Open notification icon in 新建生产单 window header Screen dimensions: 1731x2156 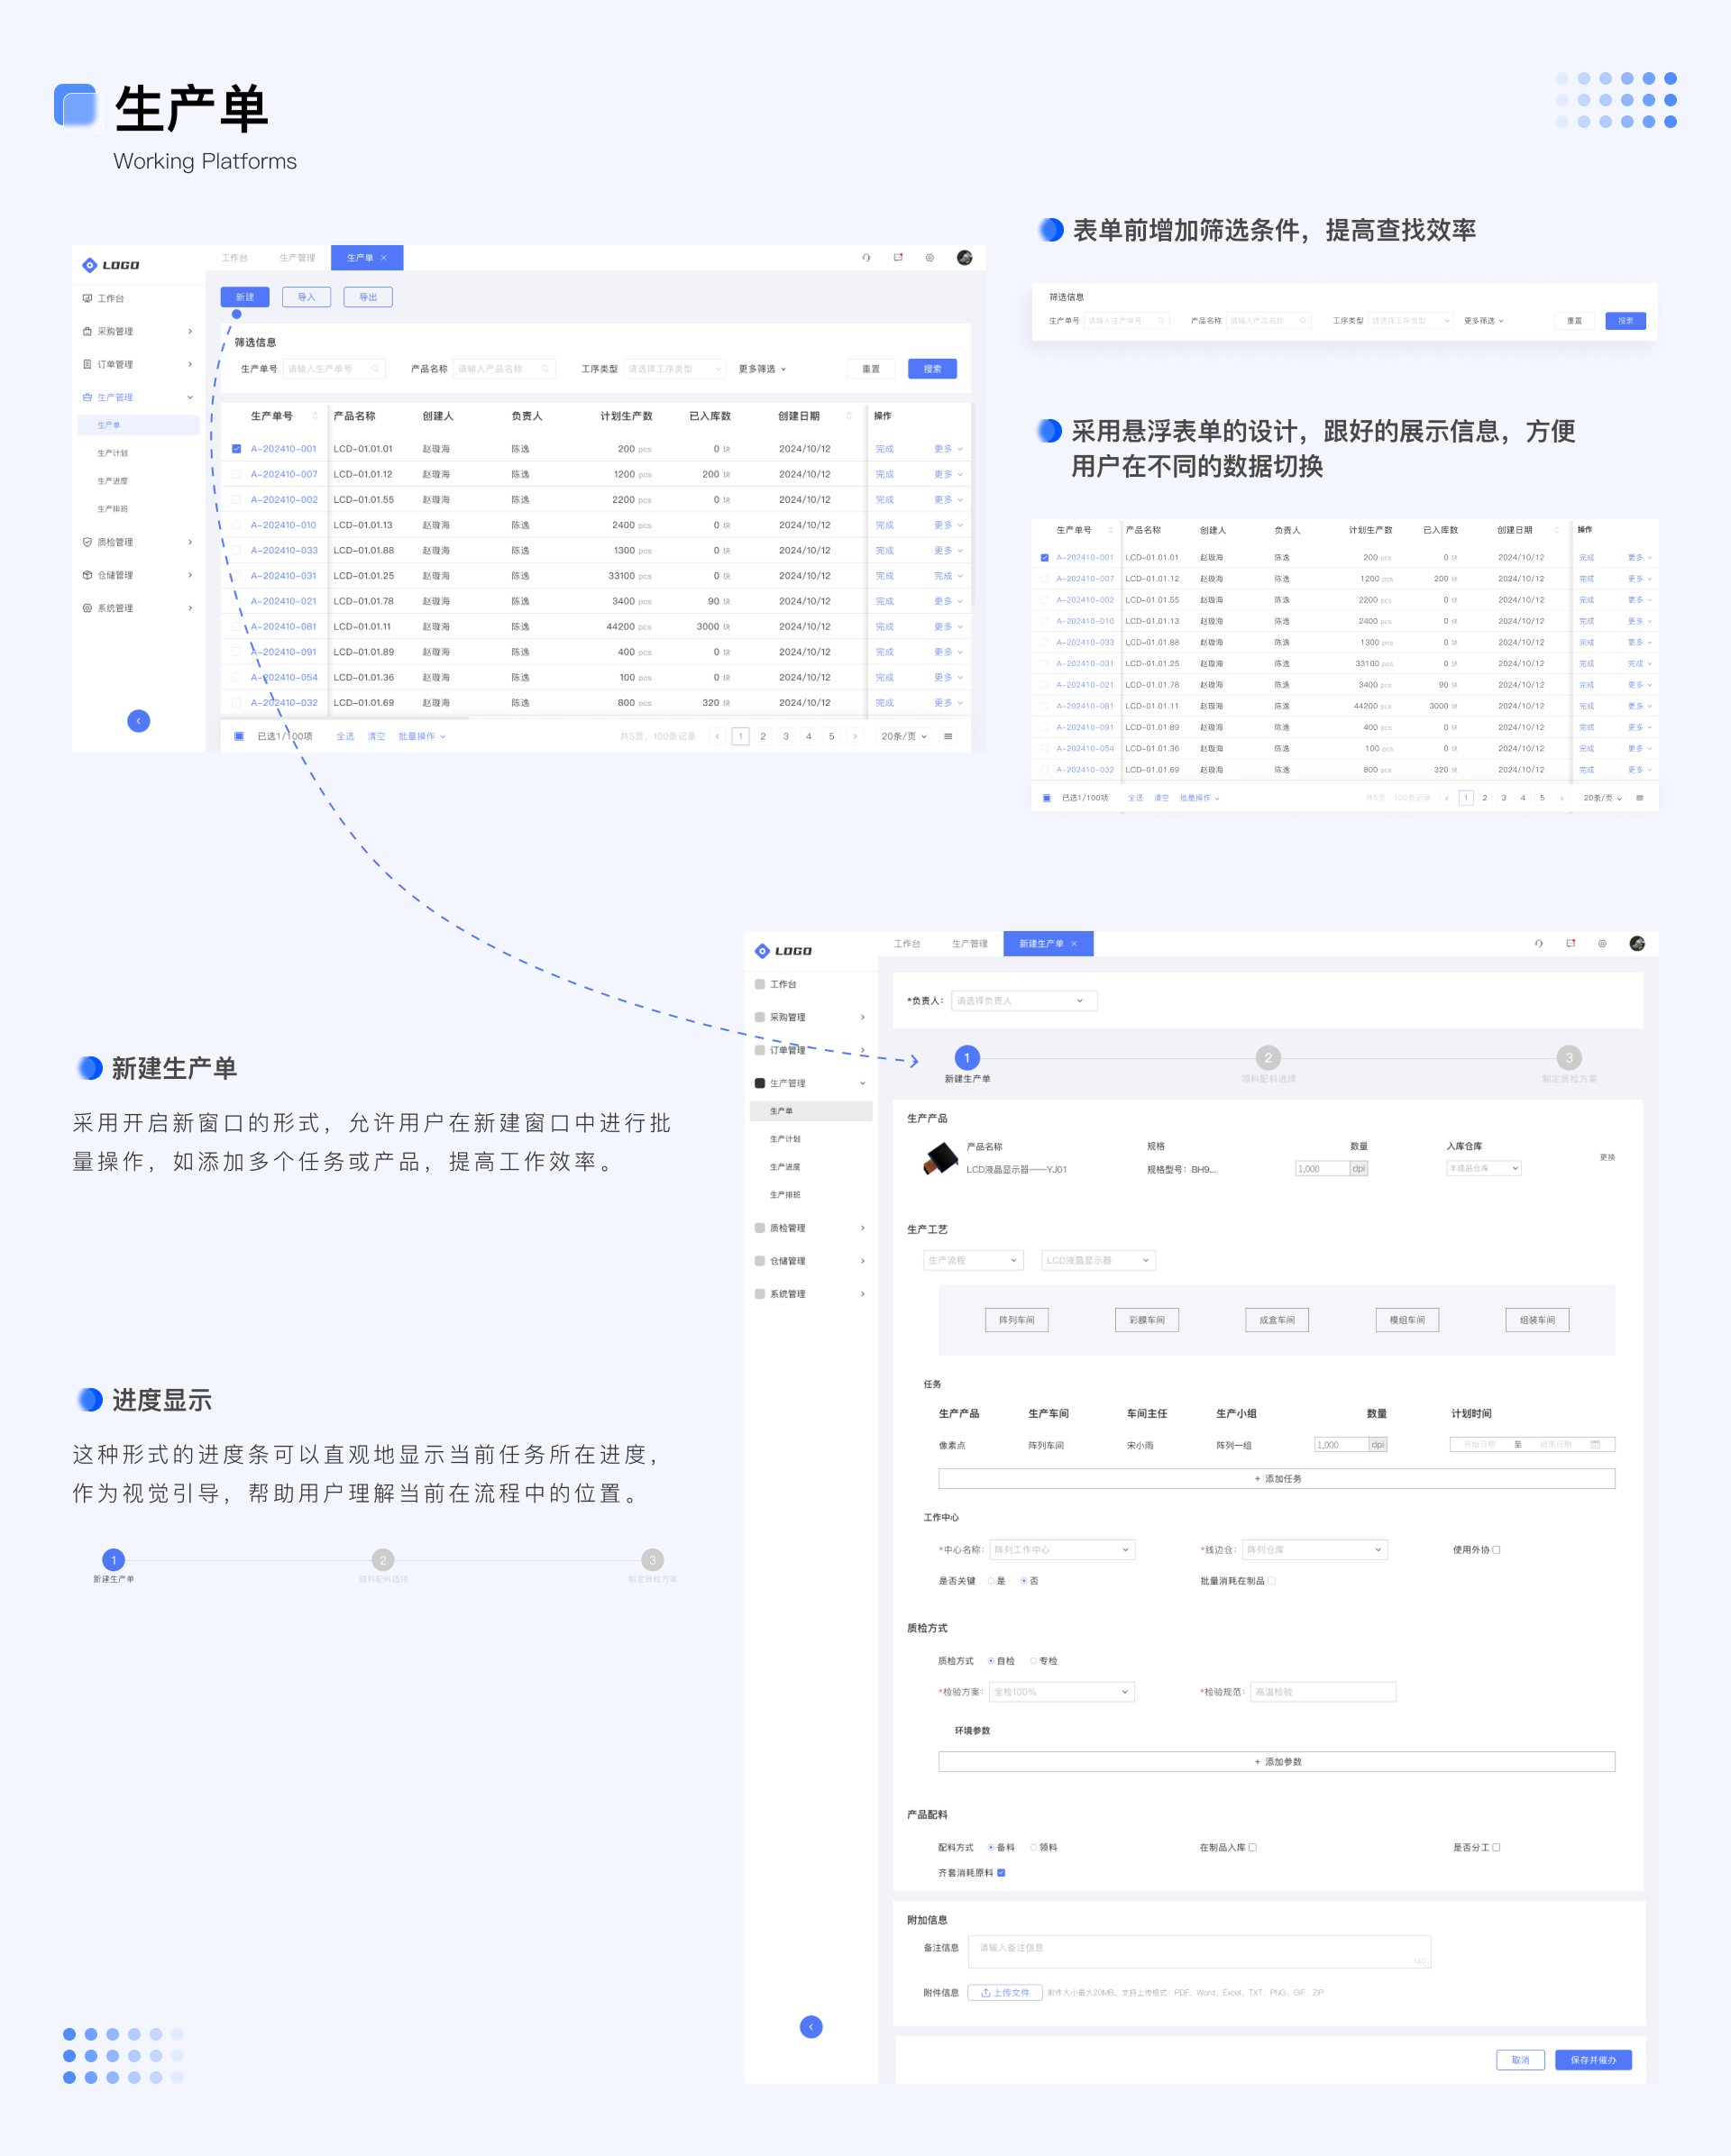tap(1570, 943)
